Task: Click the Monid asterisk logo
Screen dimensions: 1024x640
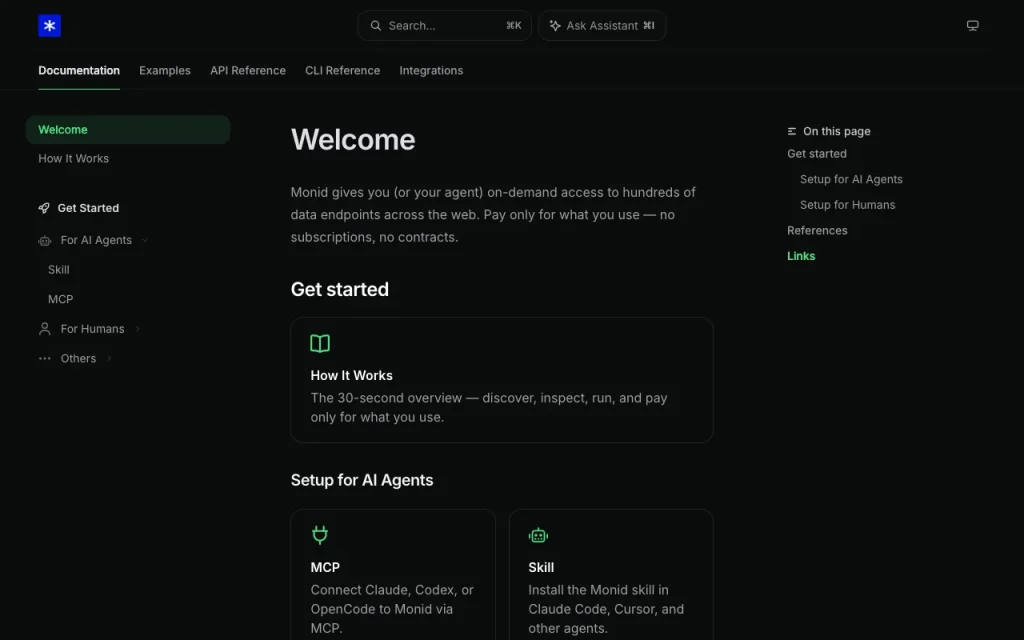Action: (x=50, y=25)
